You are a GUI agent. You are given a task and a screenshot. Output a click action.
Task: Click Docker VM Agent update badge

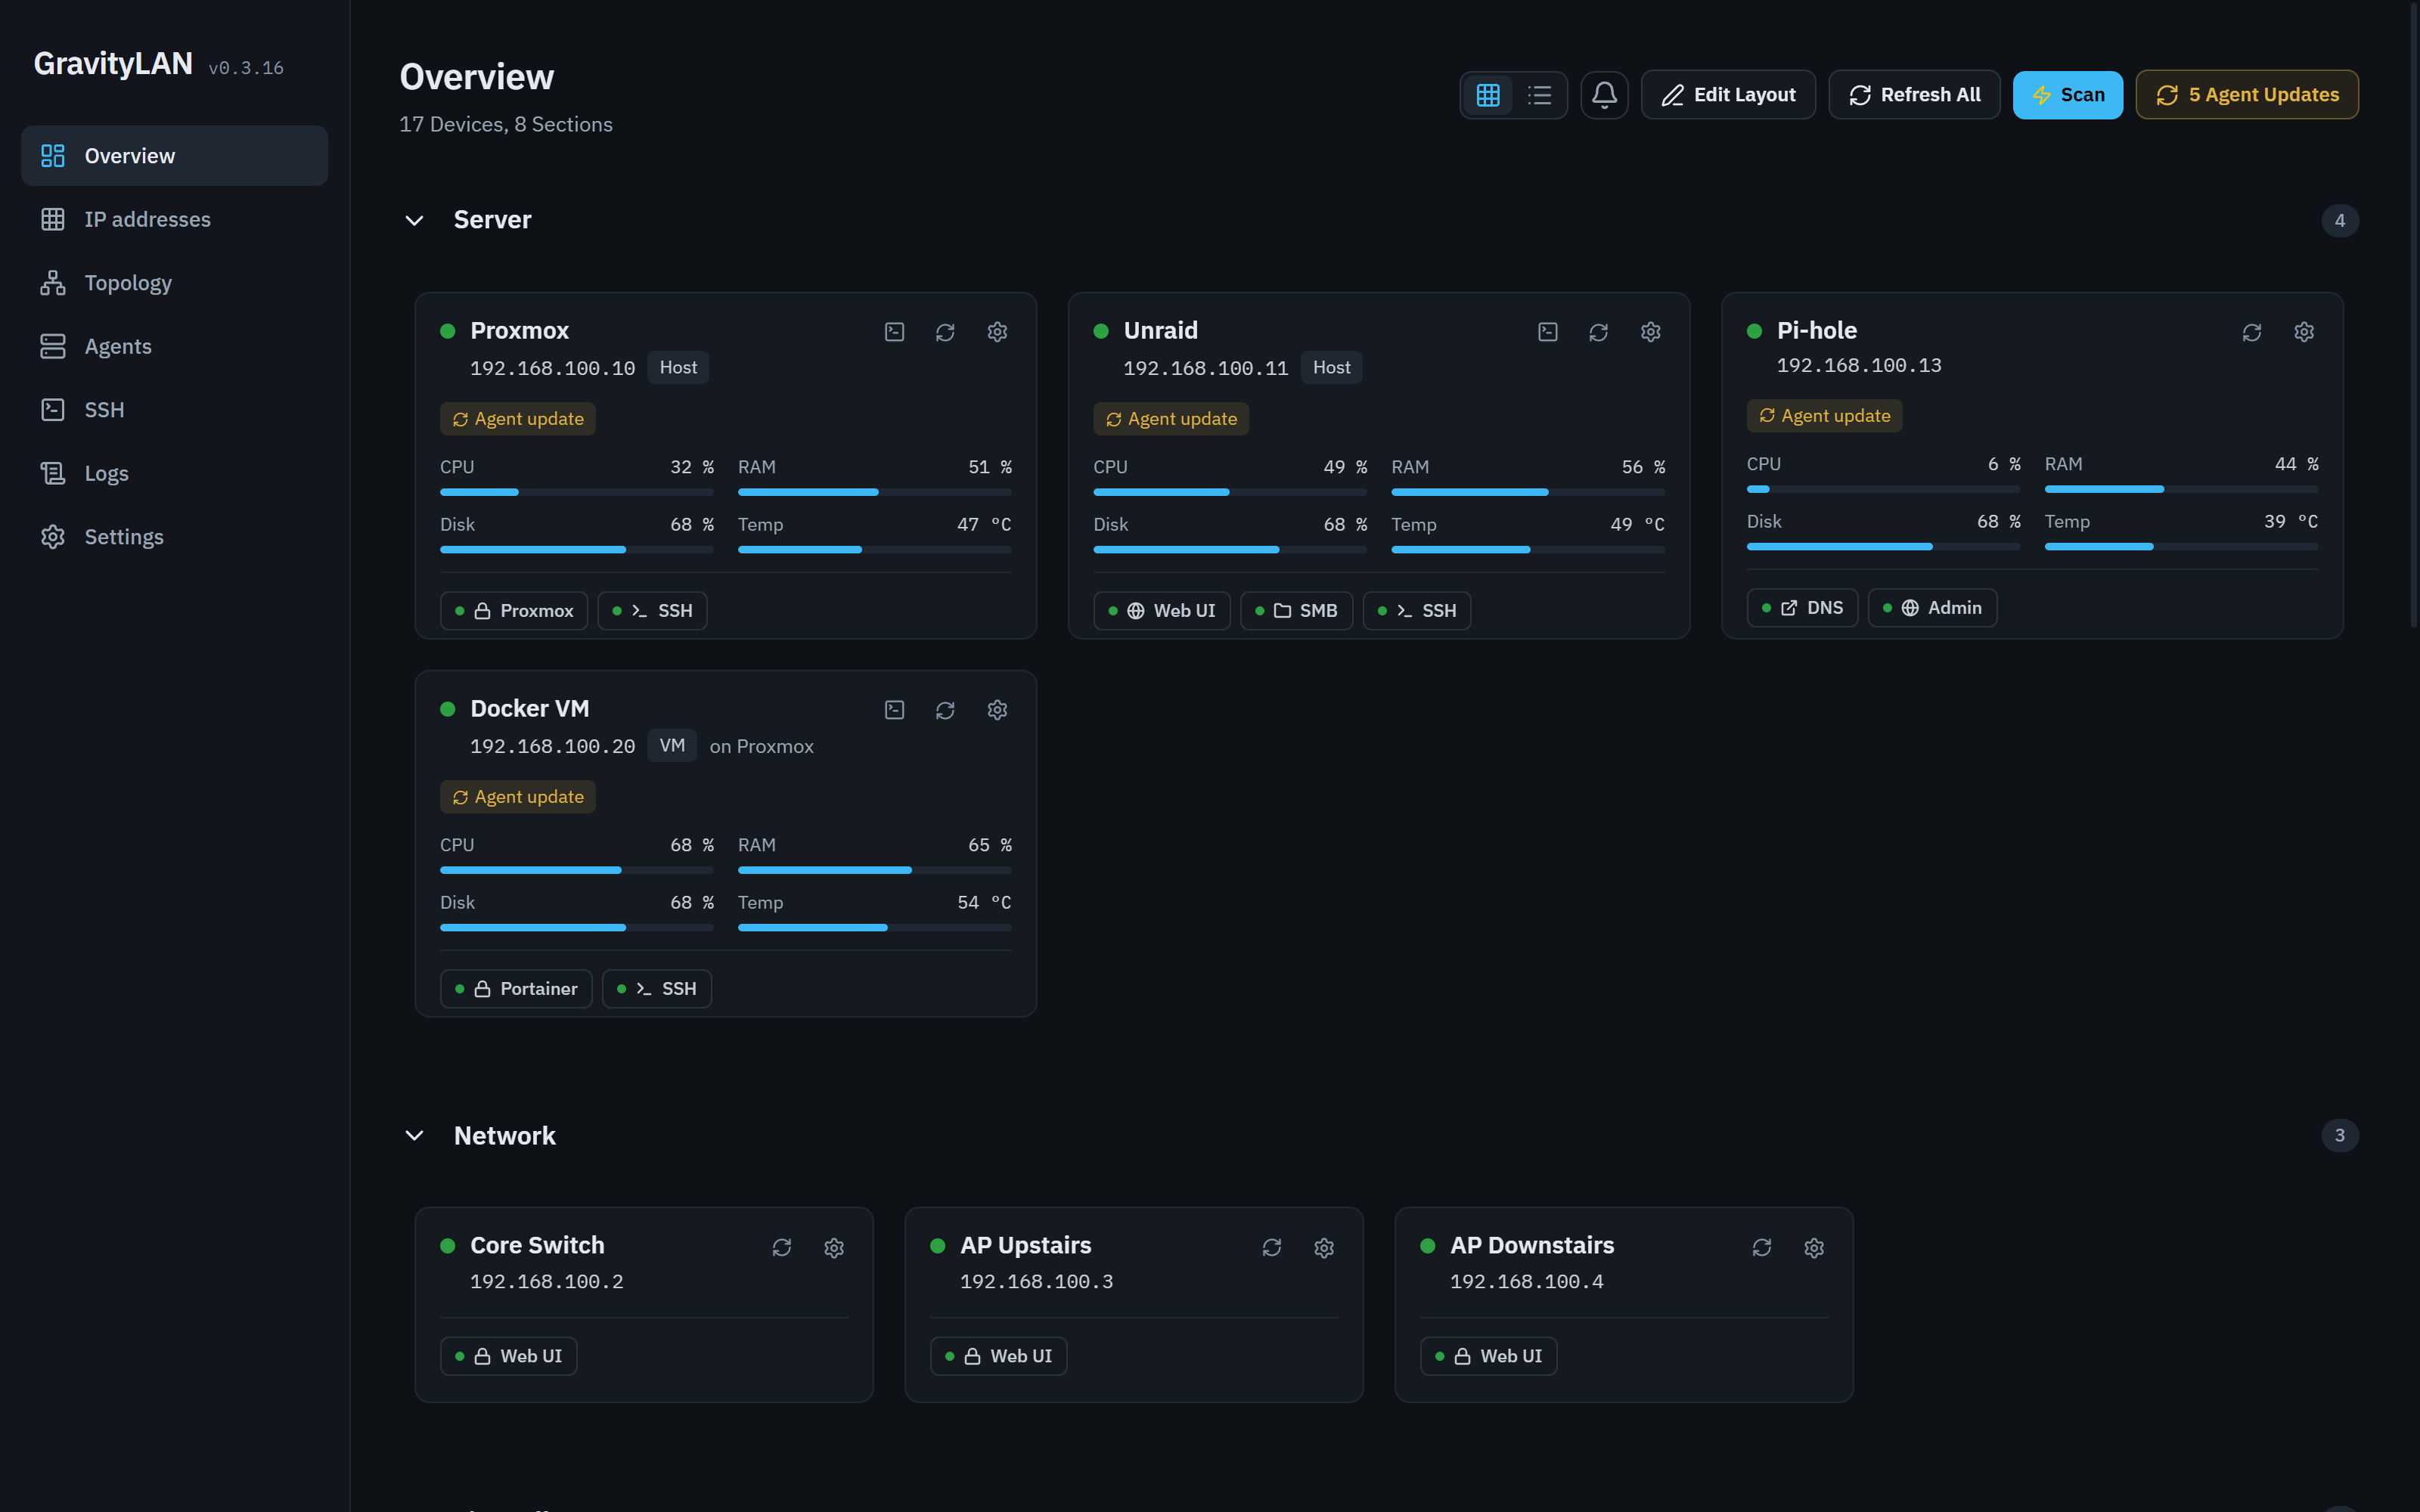pyautogui.click(x=518, y=797)
